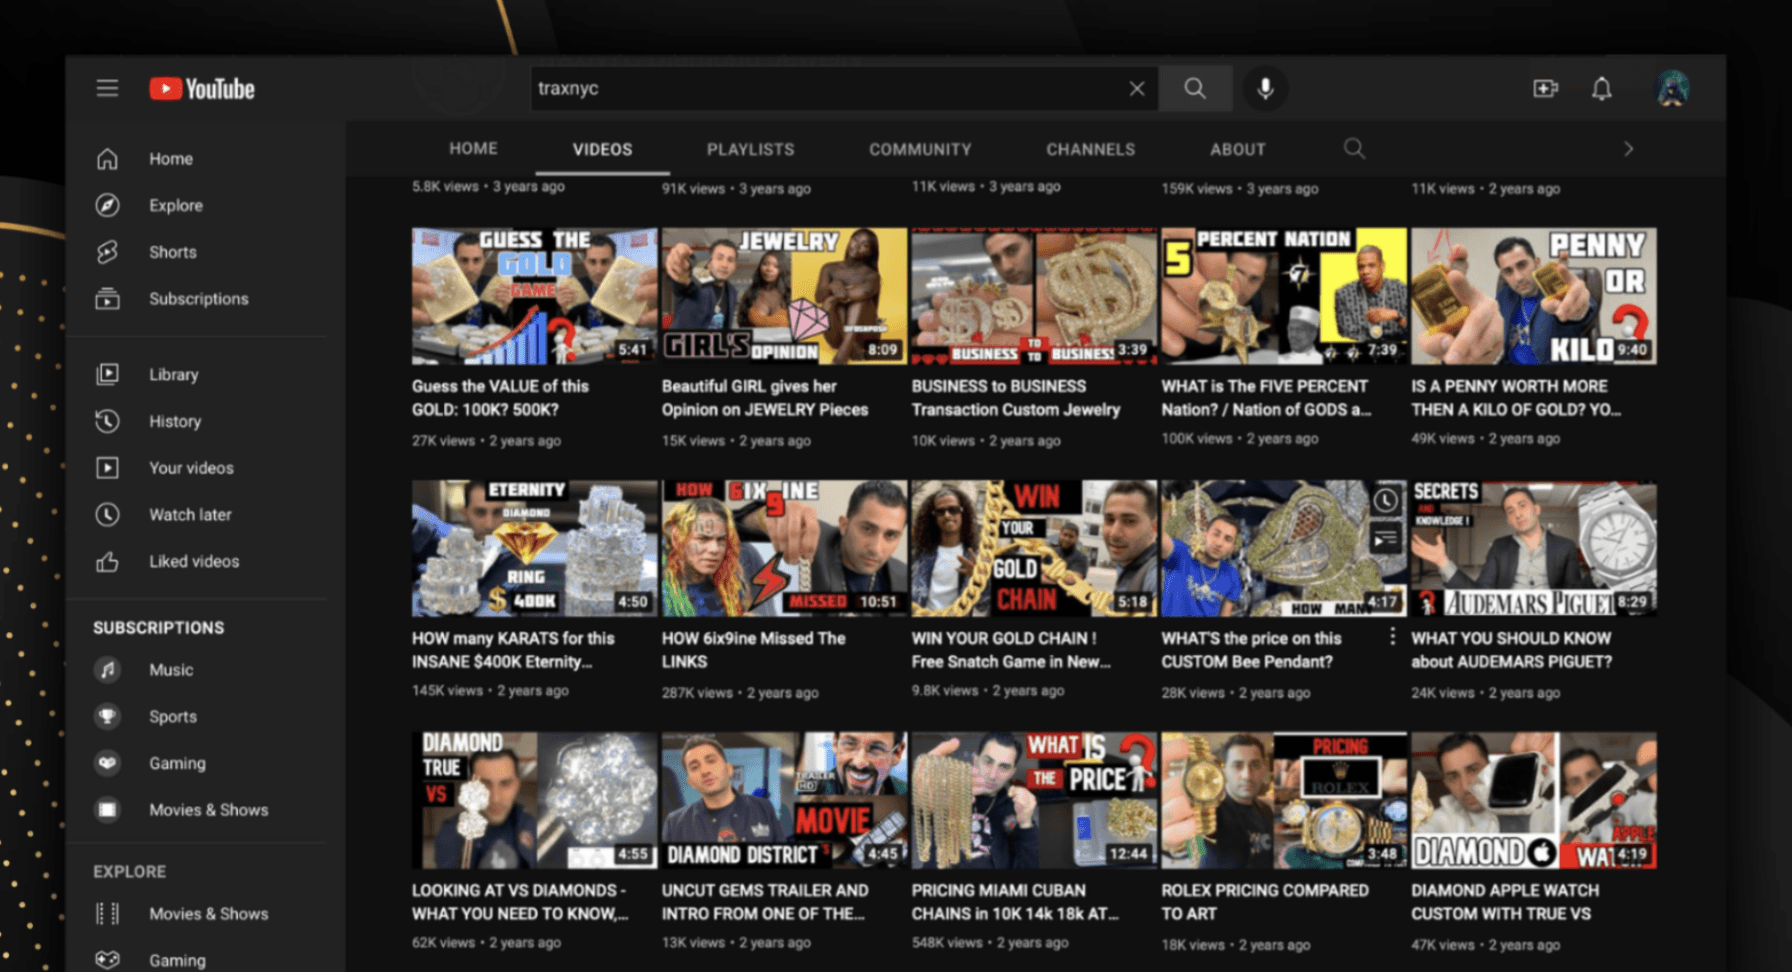Click the Liked videos thumbs-up icon
Image resolution: width=1792 pixels, height=972 pixels.
point(107,561)
